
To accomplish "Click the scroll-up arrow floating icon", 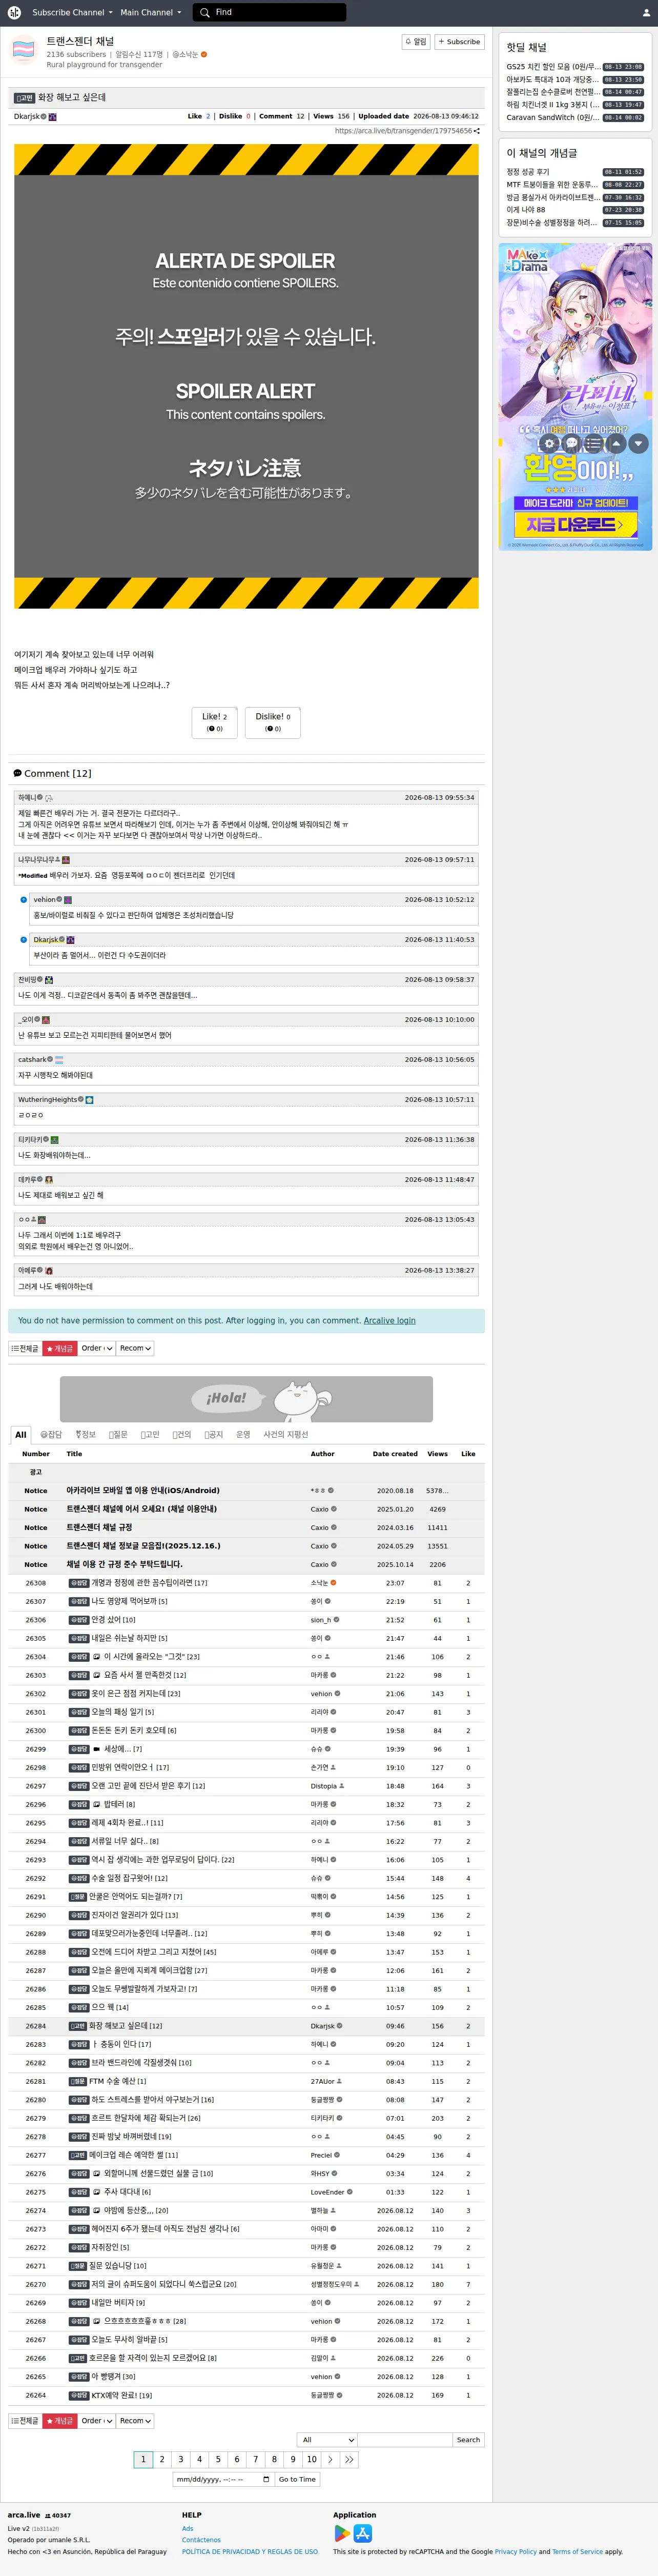I will pyautogui.click(x=616, y=443).
